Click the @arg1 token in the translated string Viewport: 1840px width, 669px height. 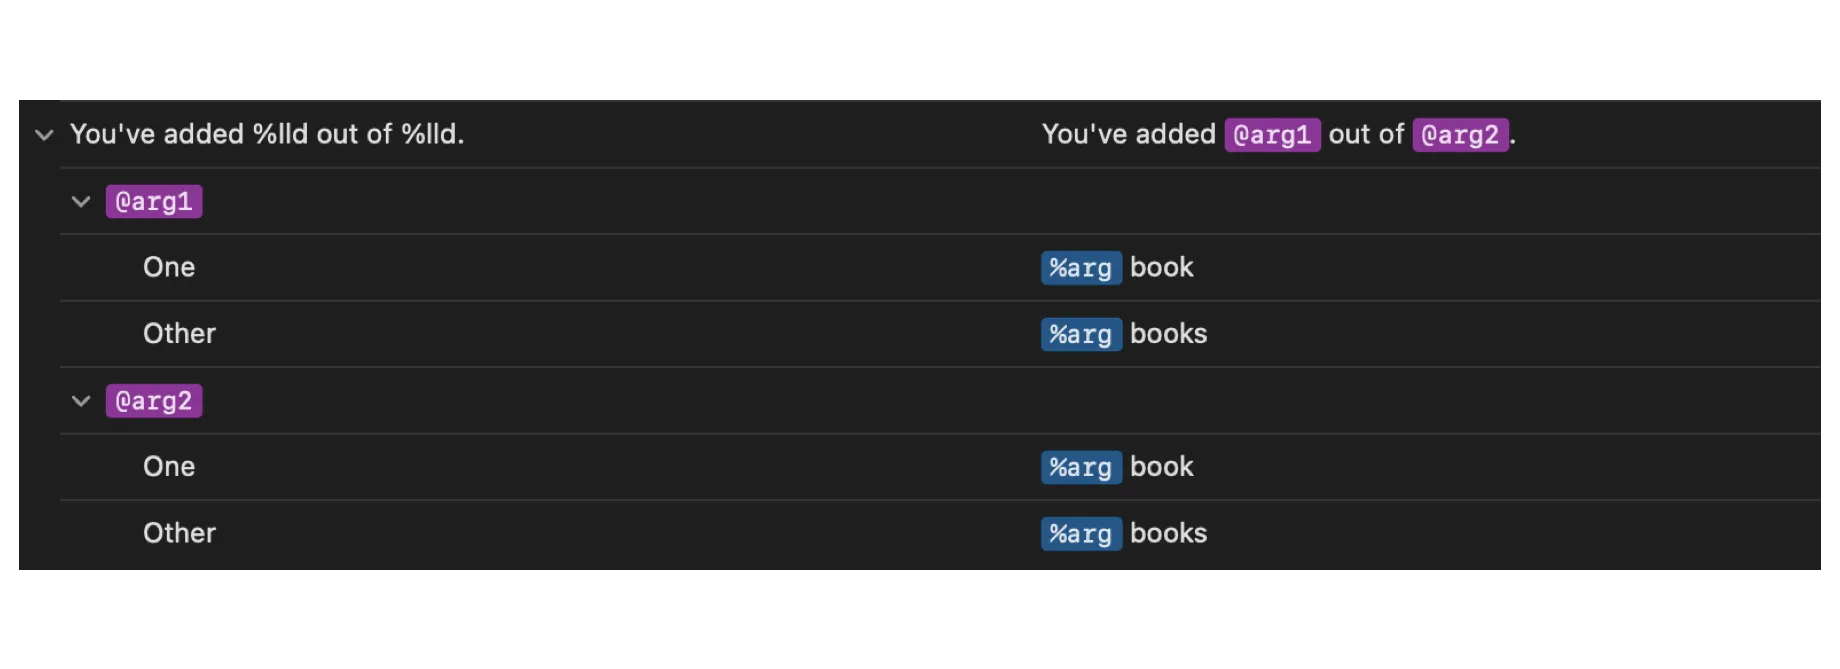(1272, 135)
